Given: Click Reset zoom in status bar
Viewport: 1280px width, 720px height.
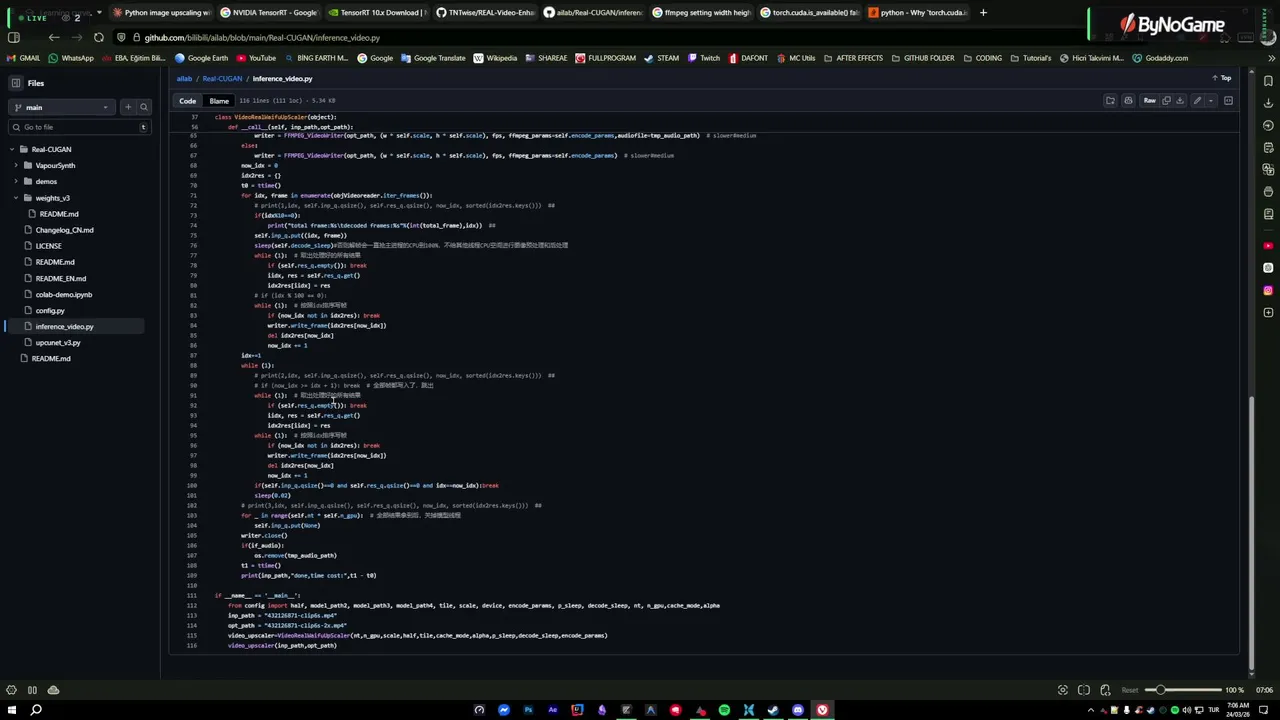Looking at the screenshot, I should click(1130, 690).
